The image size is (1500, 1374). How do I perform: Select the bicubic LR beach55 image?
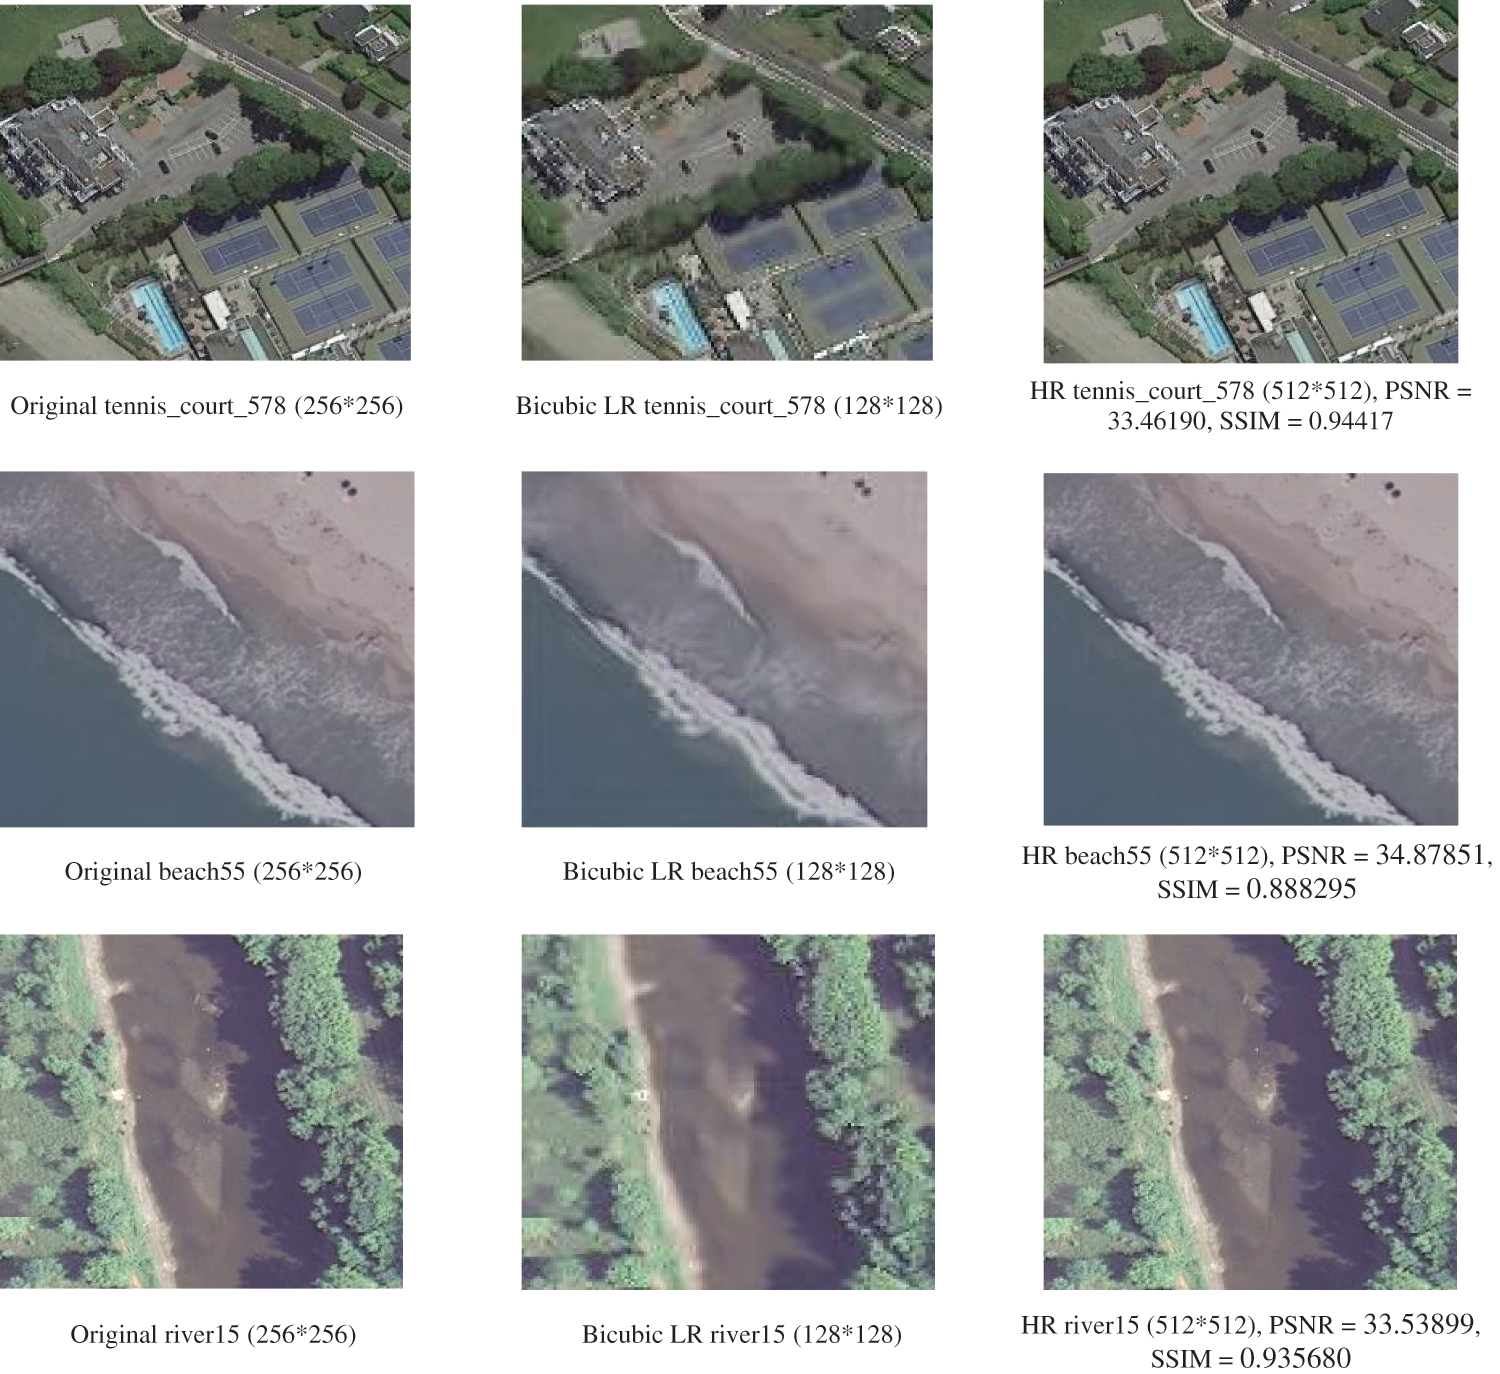click(724, 649)
